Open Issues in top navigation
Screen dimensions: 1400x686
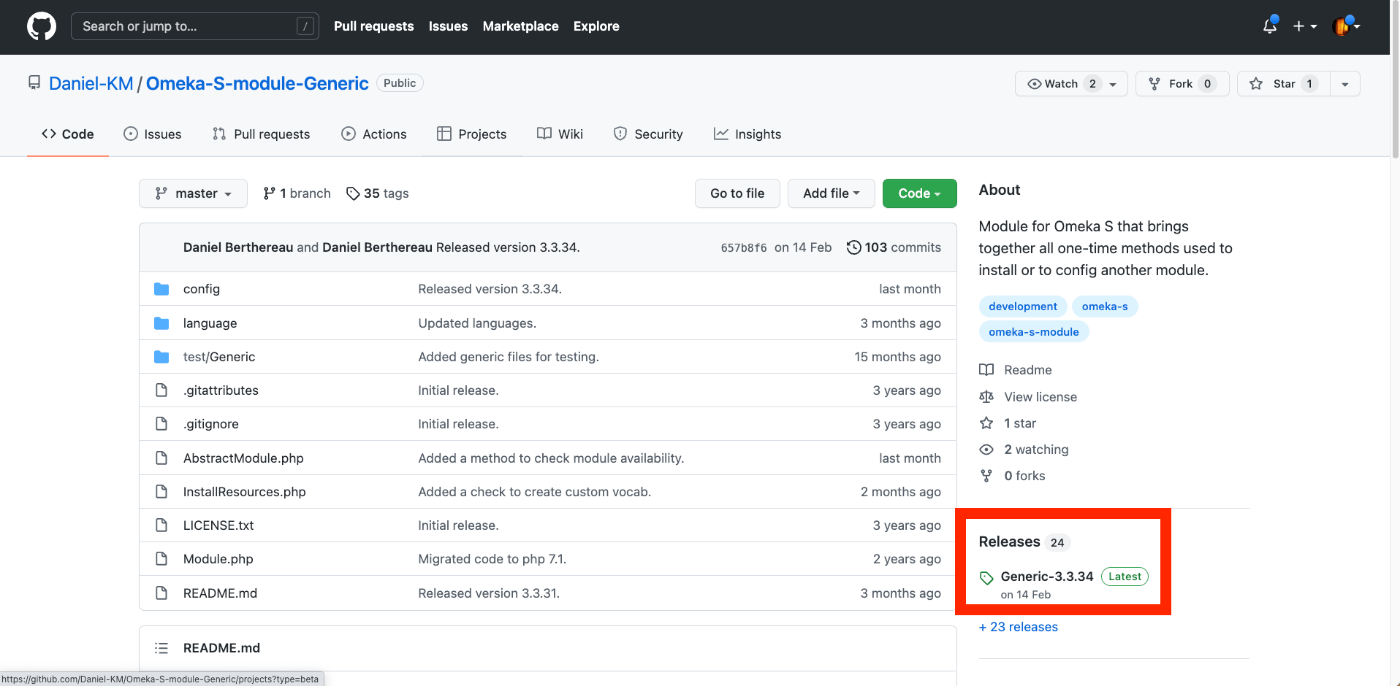tap(448, 26)
